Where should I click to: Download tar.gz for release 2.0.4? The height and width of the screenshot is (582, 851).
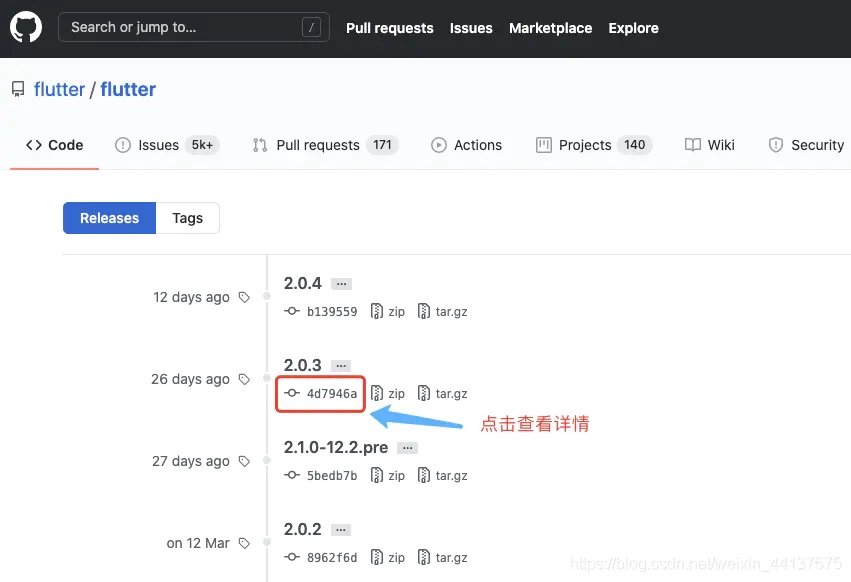click(x=452, y=312)
